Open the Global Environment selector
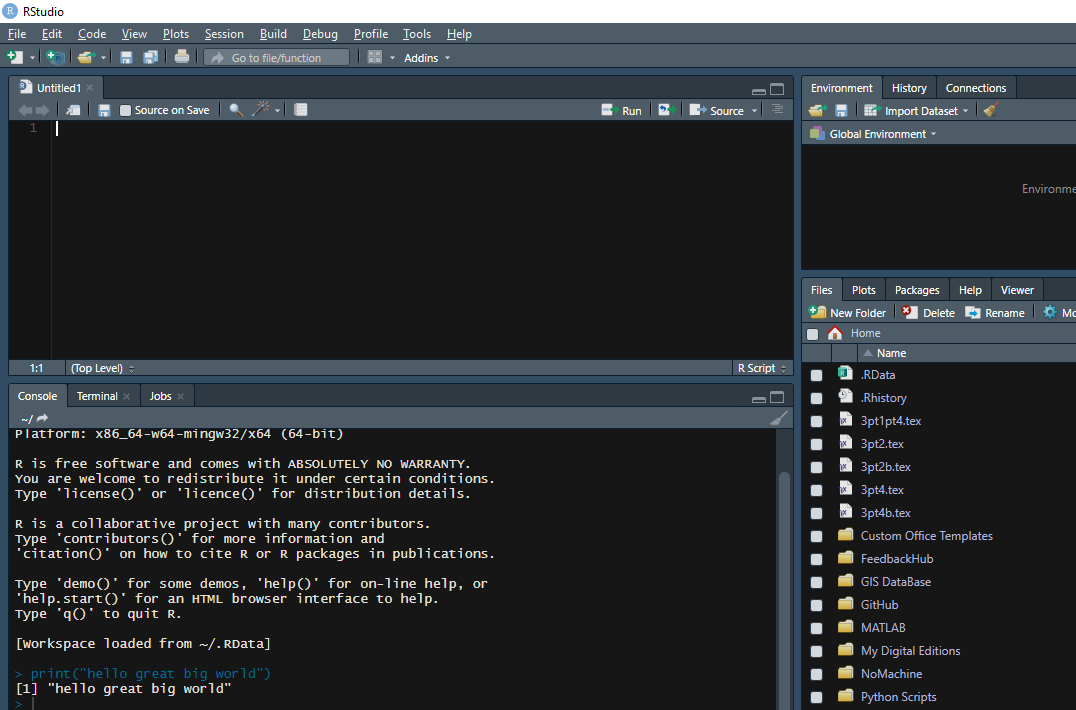 873,134
